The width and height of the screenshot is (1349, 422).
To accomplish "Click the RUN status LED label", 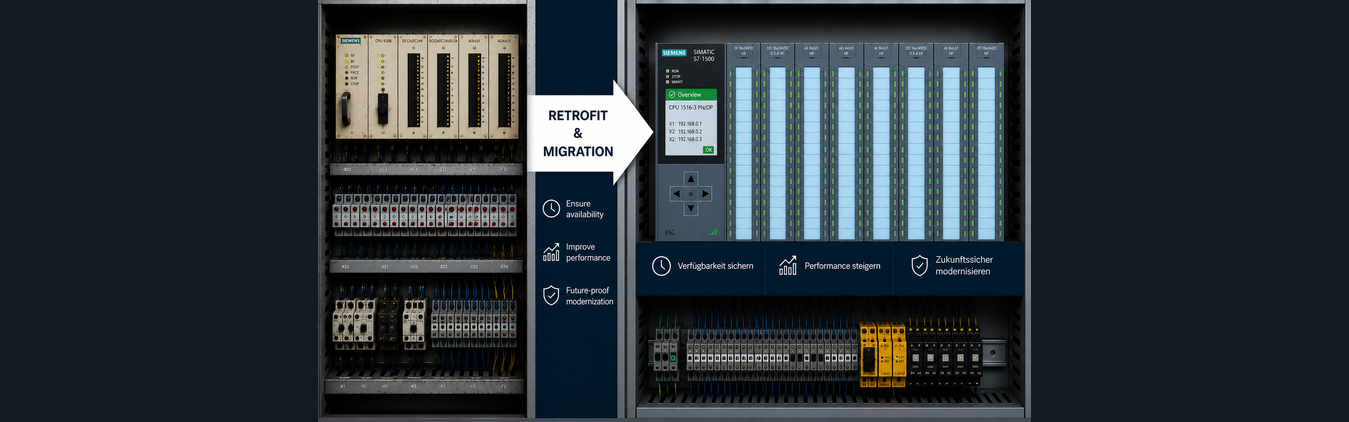I will (673, 70).
